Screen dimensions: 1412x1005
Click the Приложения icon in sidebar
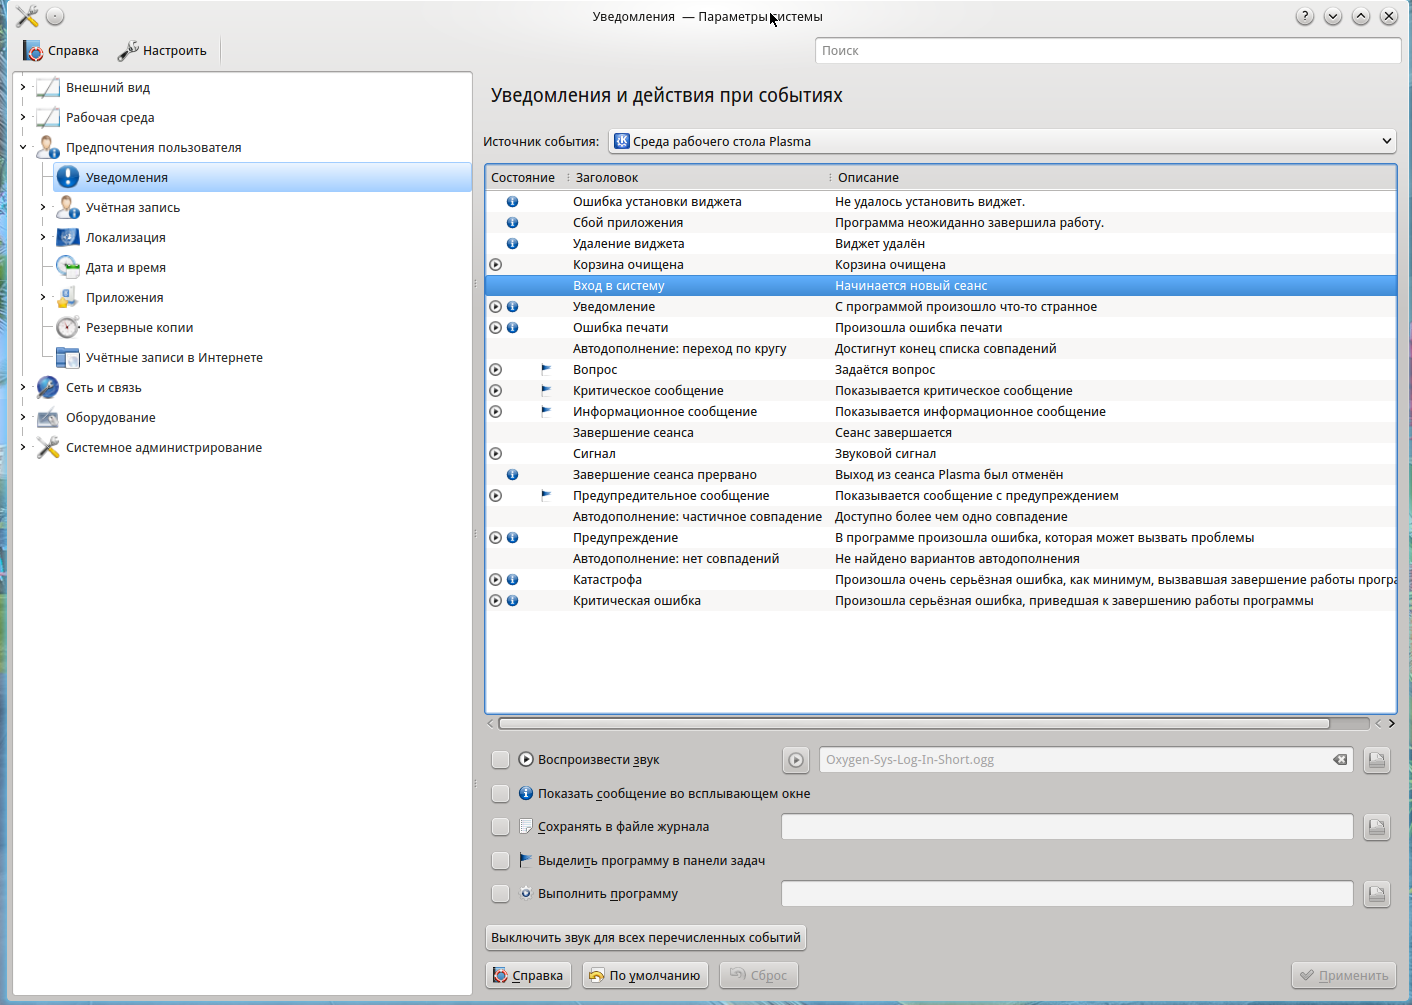point(68,298)
